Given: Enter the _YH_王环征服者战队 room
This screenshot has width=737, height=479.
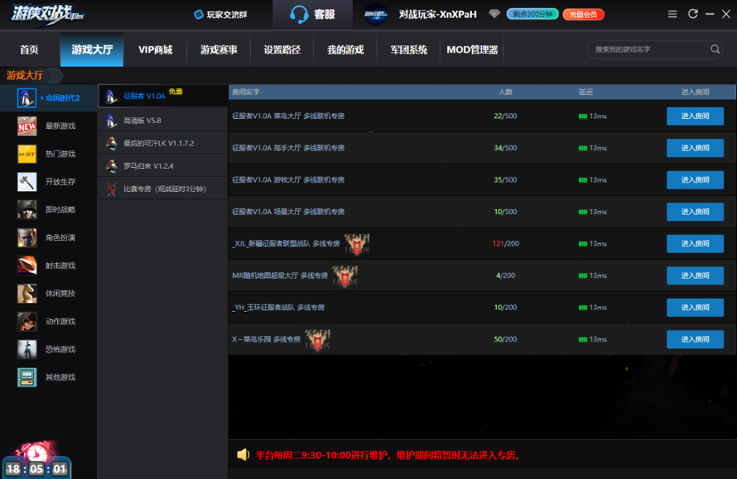Looking at the screenshot, I should pos(695,307).
